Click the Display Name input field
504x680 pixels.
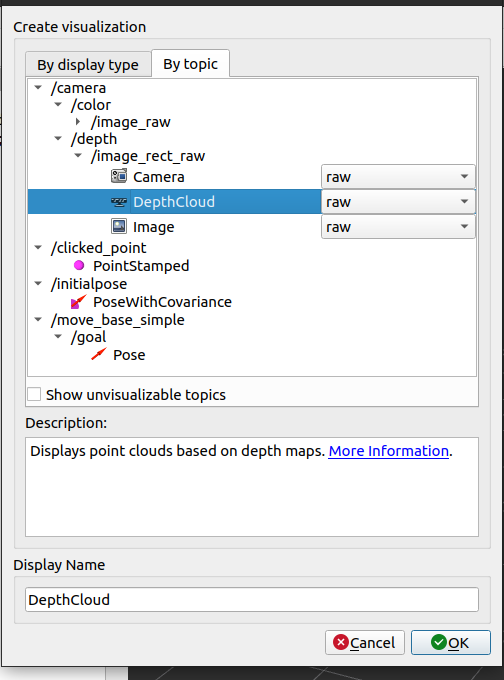point(252,600)
